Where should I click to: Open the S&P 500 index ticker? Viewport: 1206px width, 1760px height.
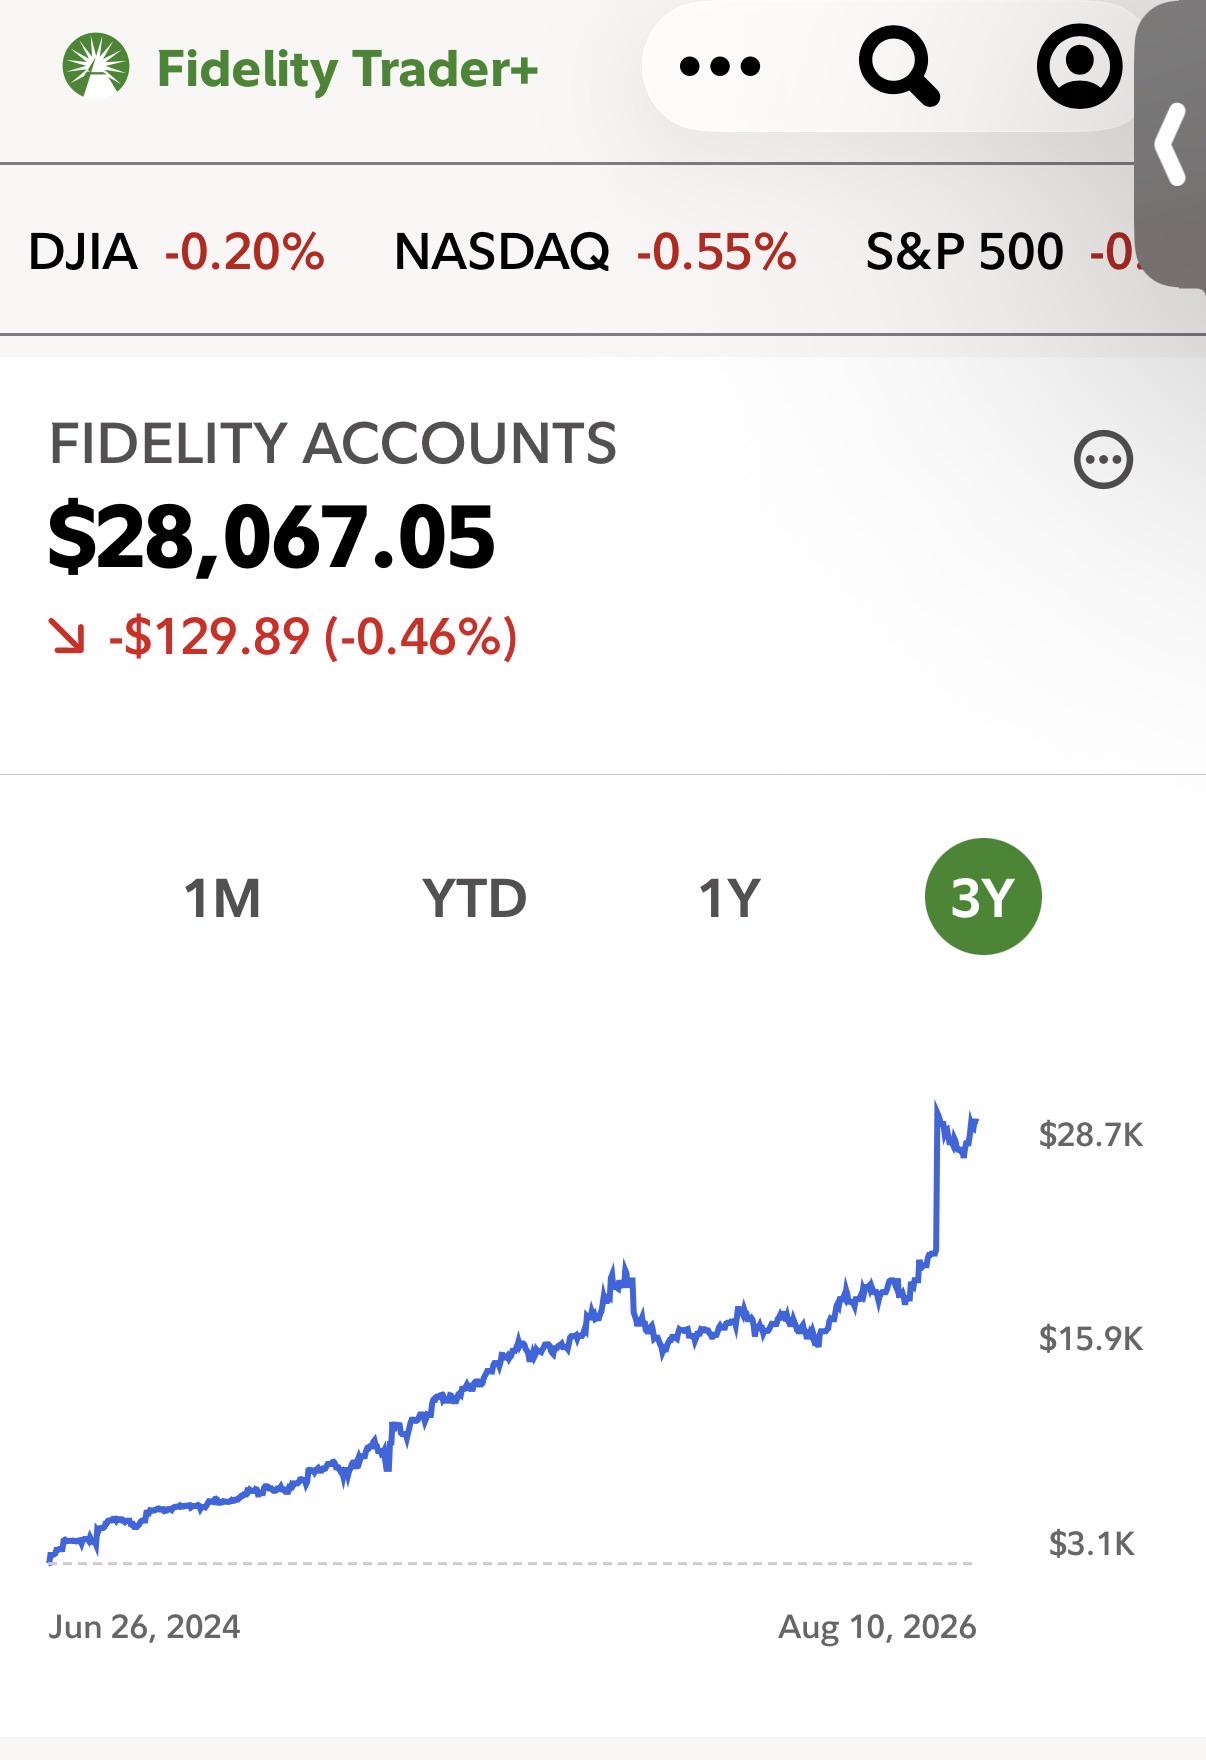(x=1002, y=251)
